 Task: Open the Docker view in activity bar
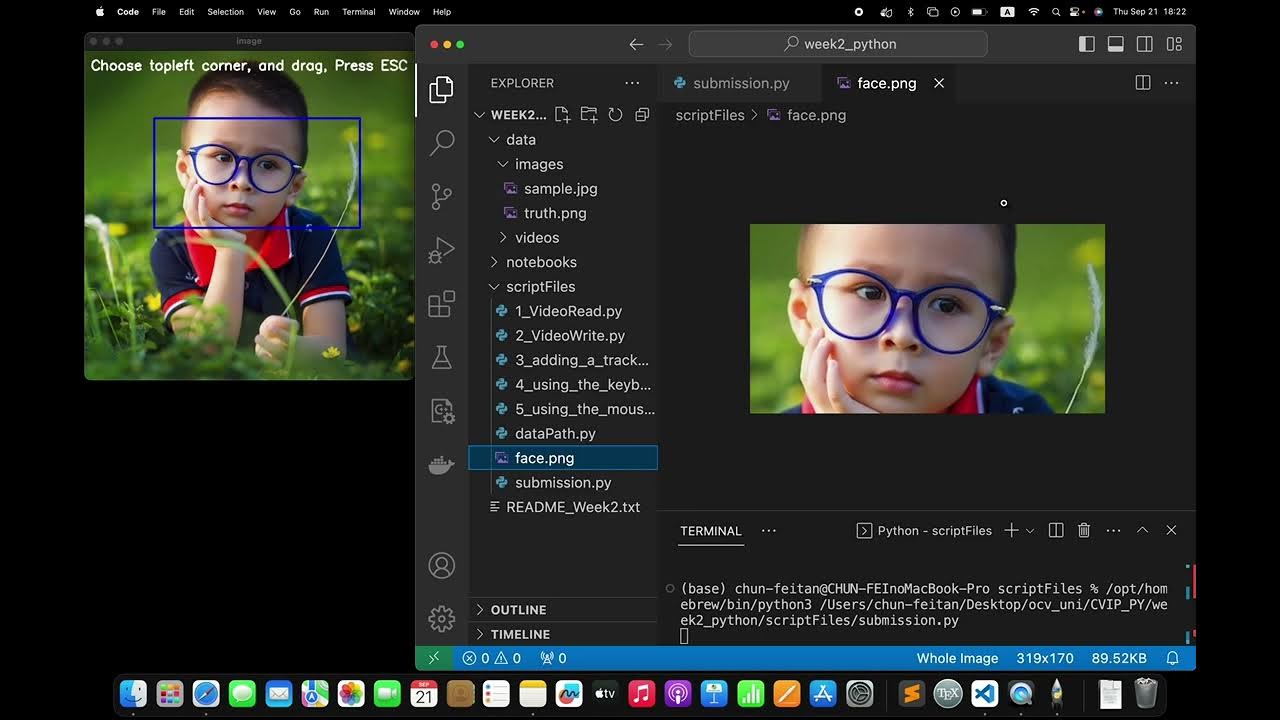[441, 465]
